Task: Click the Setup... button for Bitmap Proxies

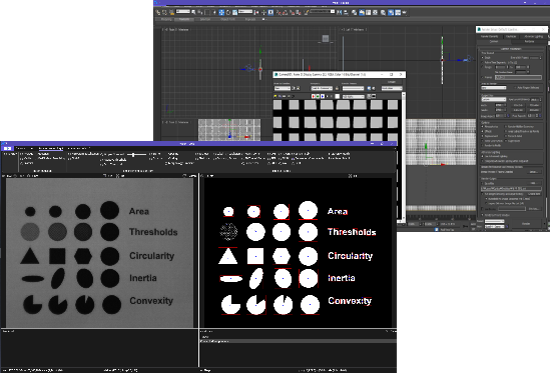Action: [x=534, y=172]
